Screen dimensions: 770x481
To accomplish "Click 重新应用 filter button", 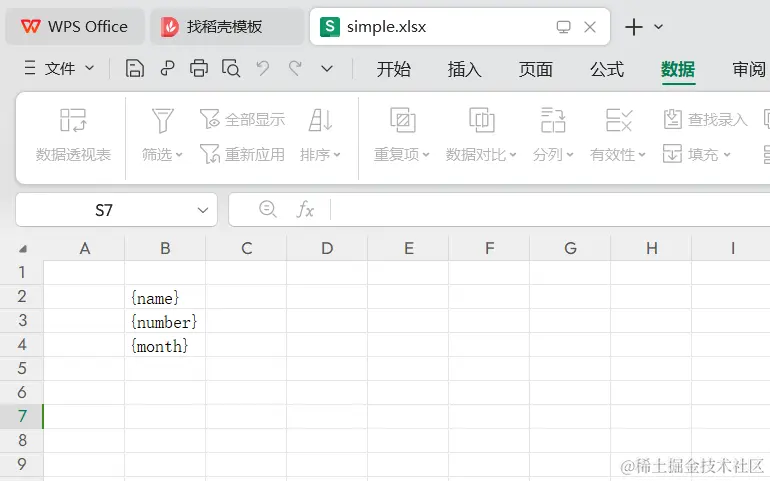I will coord(242,154).
